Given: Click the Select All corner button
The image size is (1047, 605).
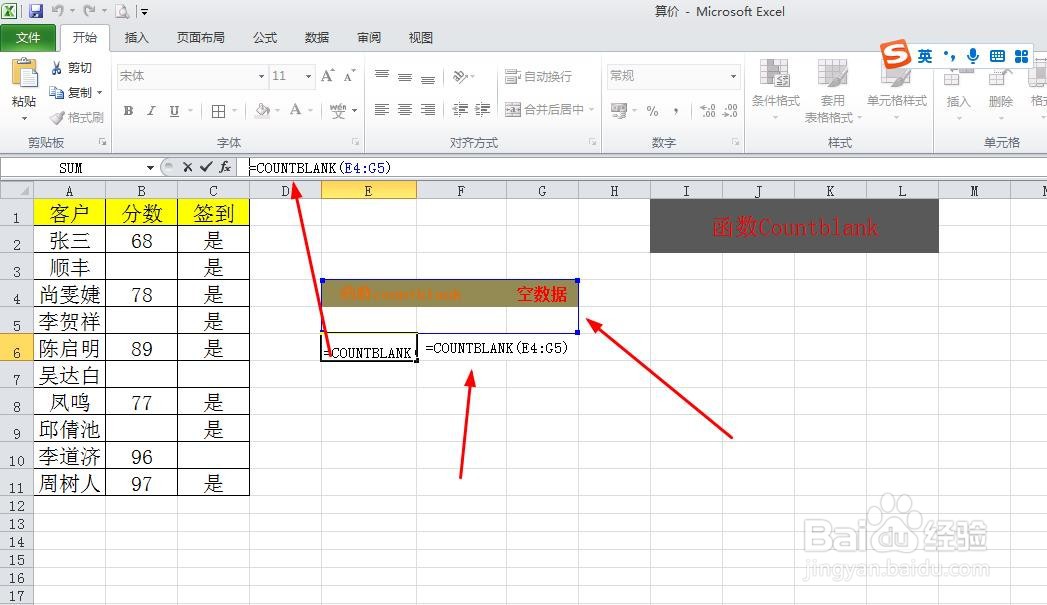Looking at the screenshot, I should (x=17, y=190).
